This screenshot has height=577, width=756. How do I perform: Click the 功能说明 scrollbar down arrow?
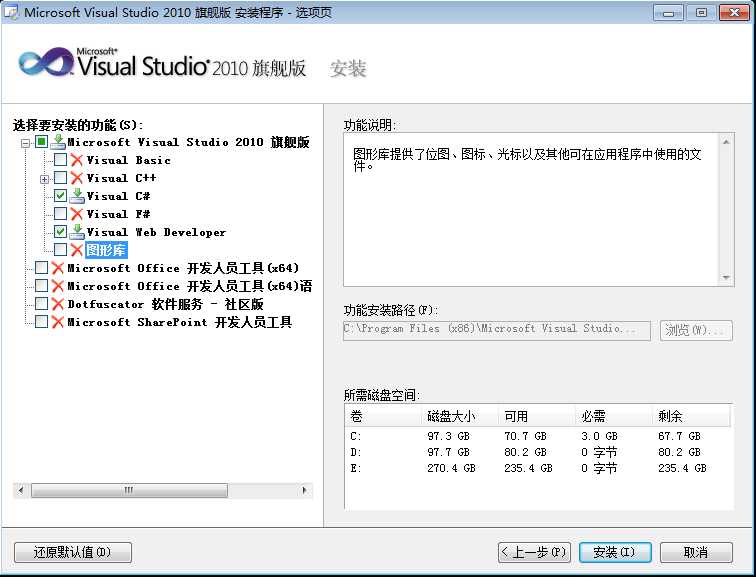click(726, 278)
